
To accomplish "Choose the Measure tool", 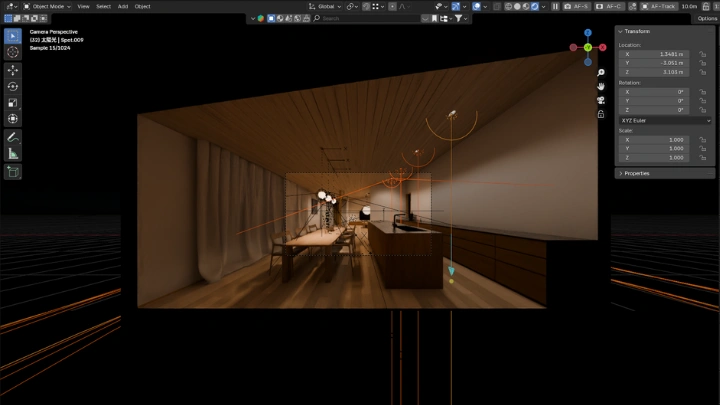I will pyautogui.click(x=13, y=153).
